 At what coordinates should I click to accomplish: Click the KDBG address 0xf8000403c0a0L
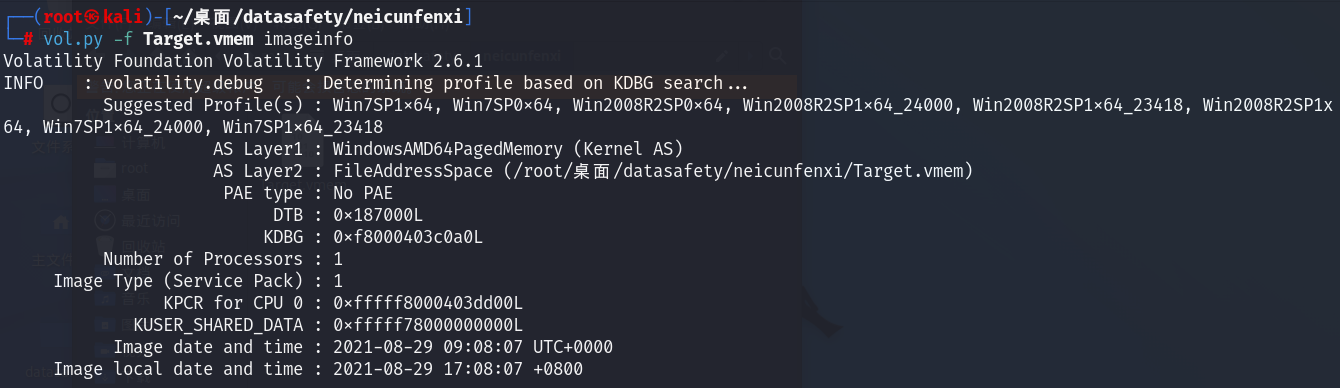408,237
